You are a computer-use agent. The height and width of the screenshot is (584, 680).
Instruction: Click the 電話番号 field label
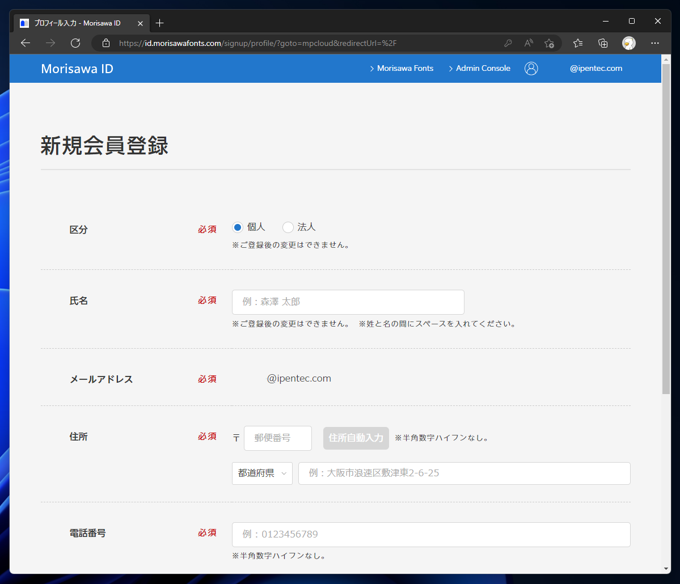tap(88, 533)
